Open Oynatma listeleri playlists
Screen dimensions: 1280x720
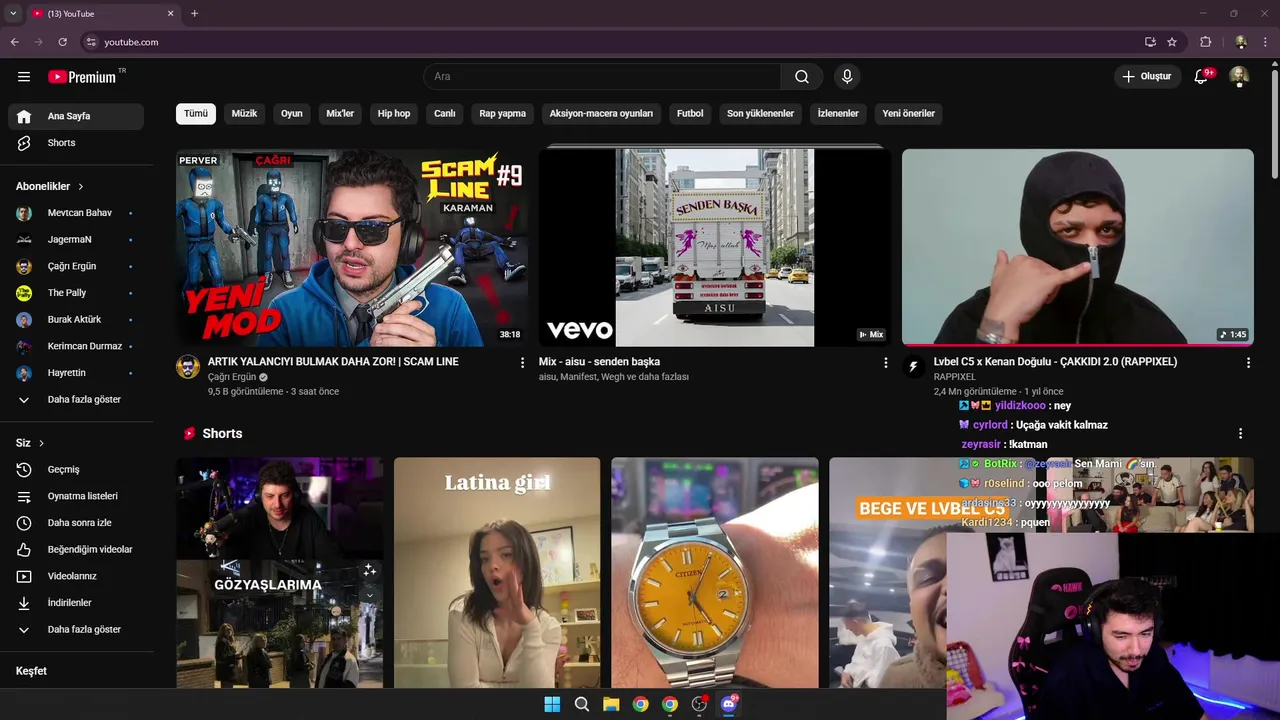click(76, 496)
